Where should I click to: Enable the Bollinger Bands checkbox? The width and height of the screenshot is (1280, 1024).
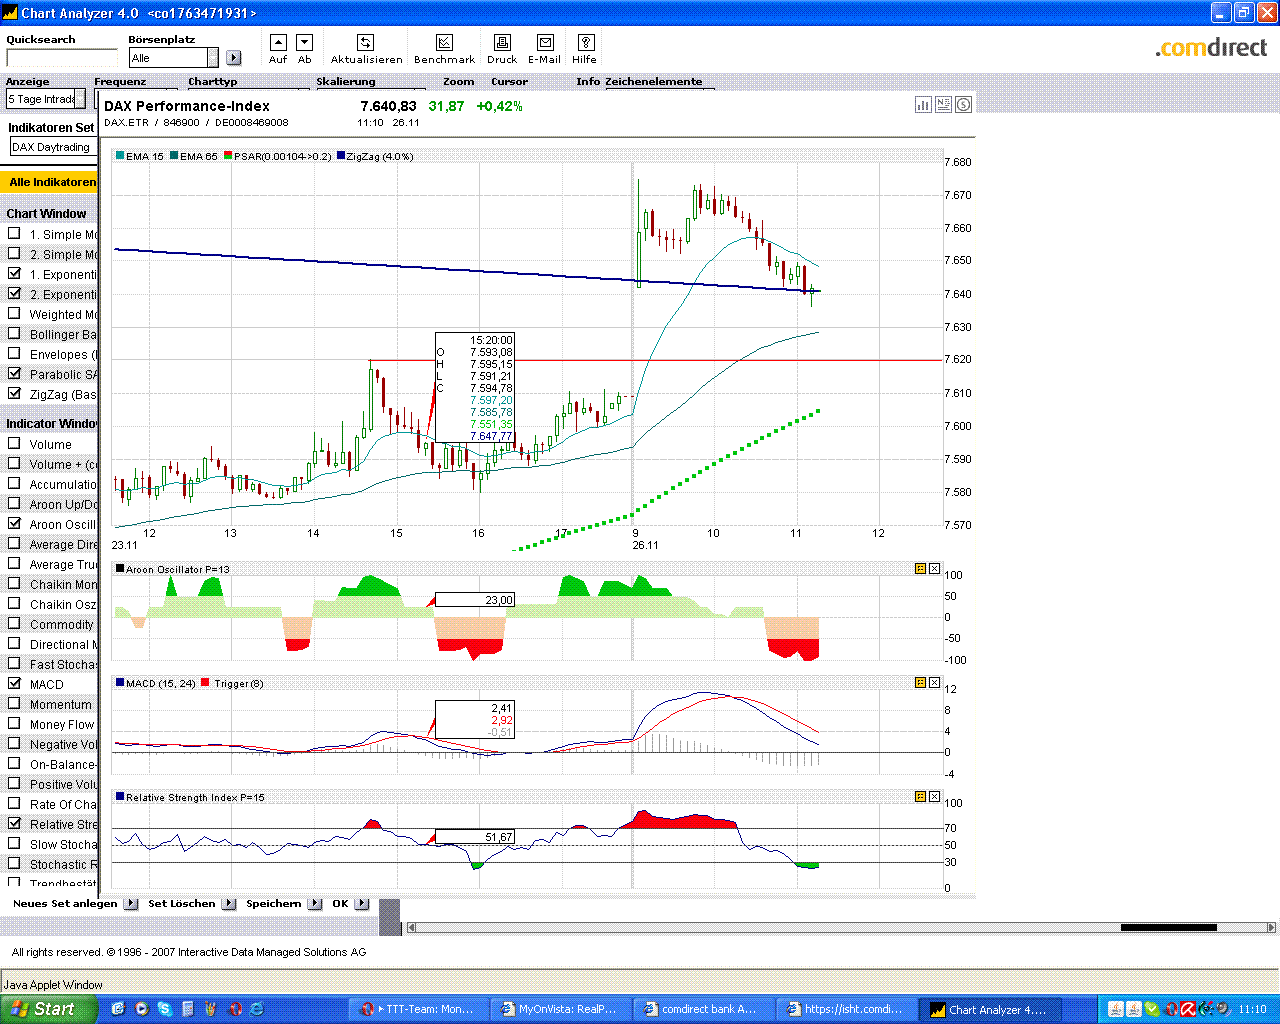coord(14,333)
